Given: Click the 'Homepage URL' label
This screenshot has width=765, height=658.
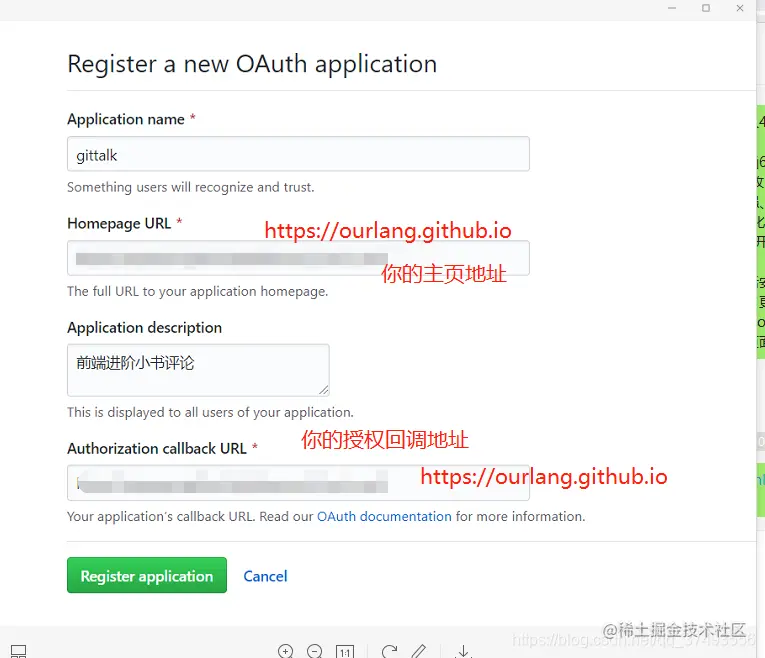Looking at the screenshot, I should click(119, 223).
